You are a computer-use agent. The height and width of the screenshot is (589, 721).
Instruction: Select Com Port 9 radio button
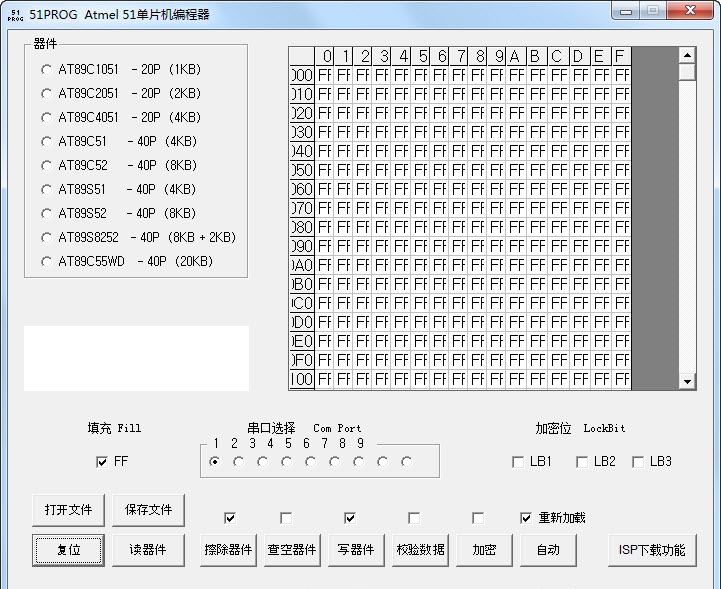pos(406,461)
